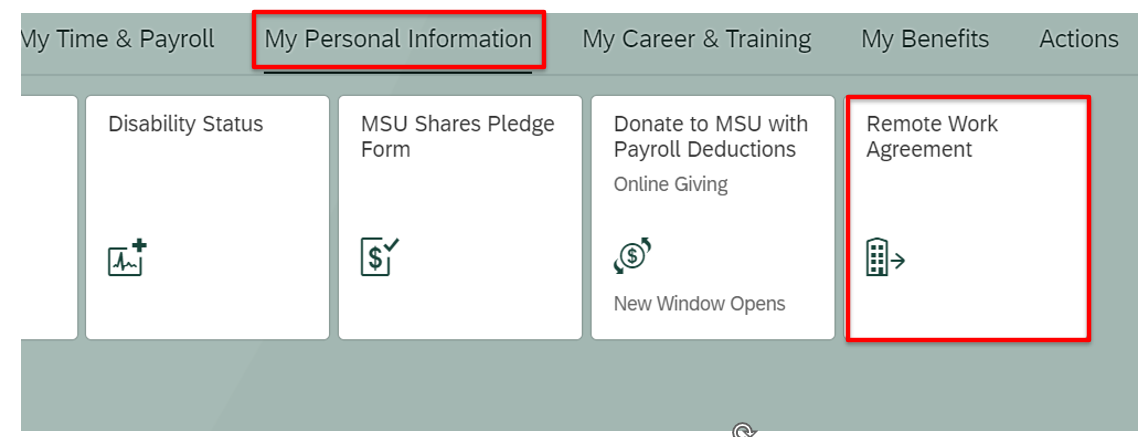Click the New Window Opens footer text
This screenshot has width=1148, height=437.
[699, 304]
